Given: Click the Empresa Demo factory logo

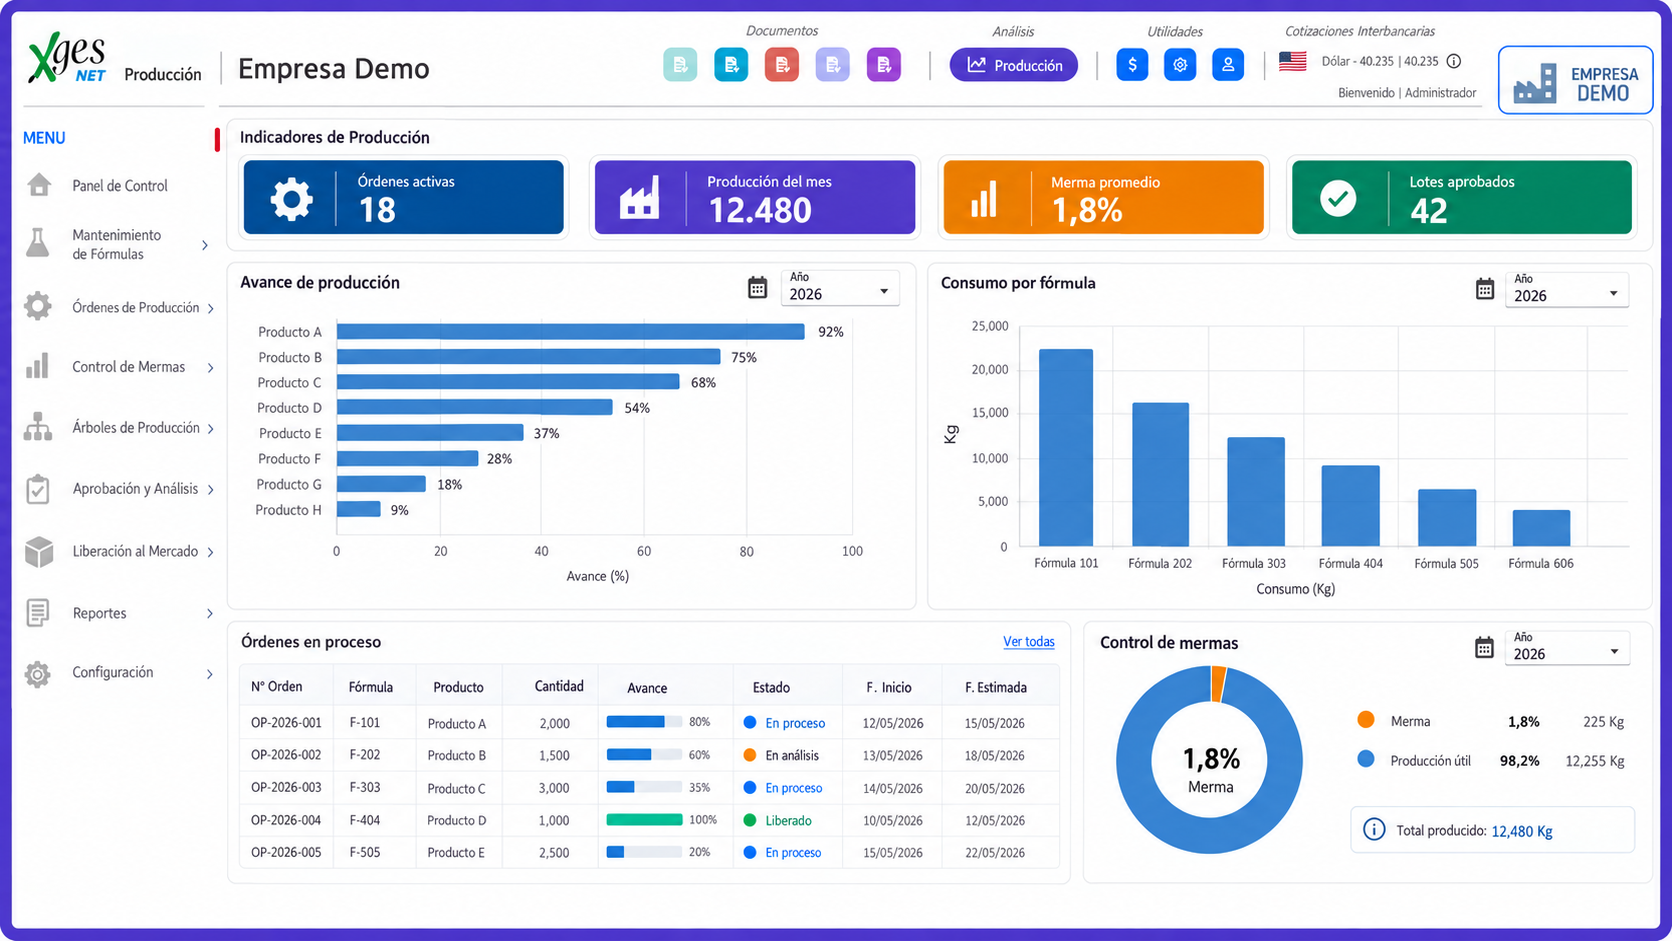Looking at the screenshot, I should tap(1575, 80).
